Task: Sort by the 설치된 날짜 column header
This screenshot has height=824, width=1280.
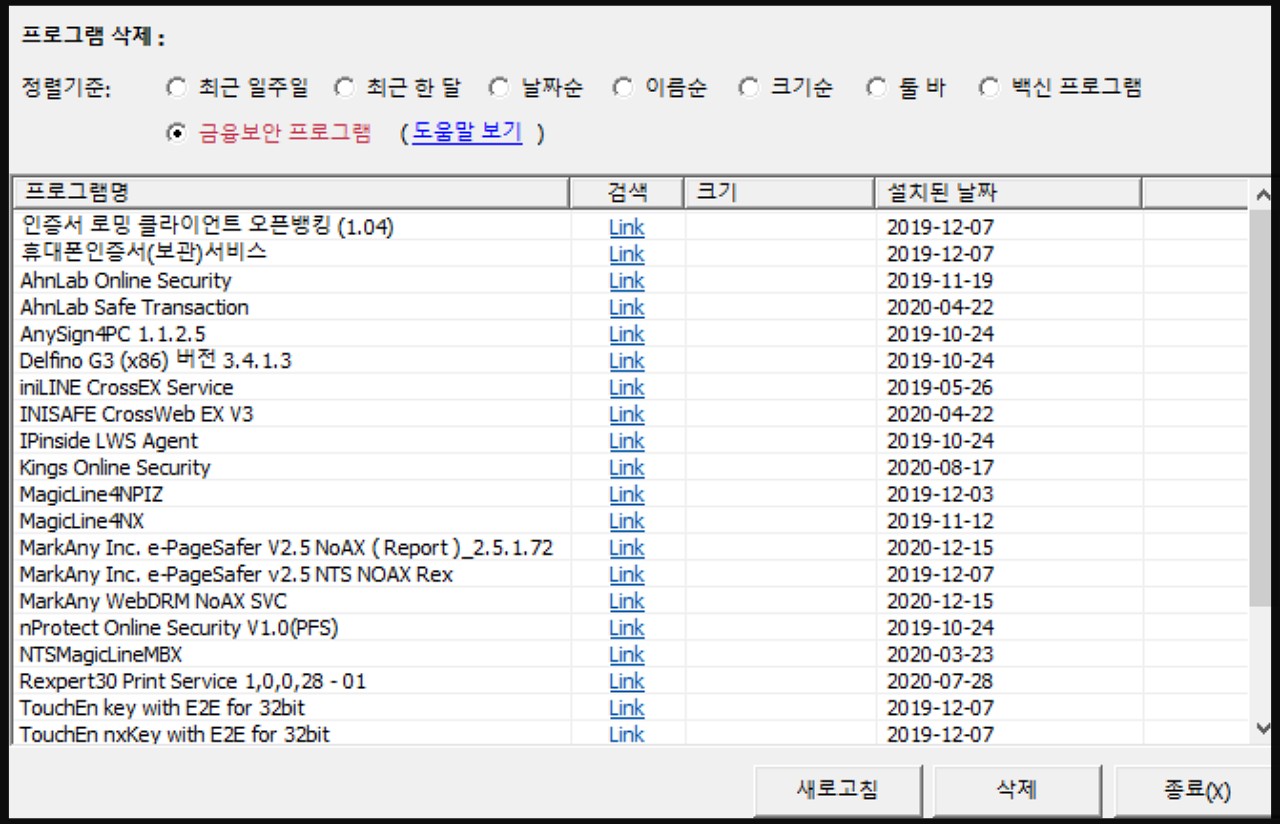Action: 1008,192
